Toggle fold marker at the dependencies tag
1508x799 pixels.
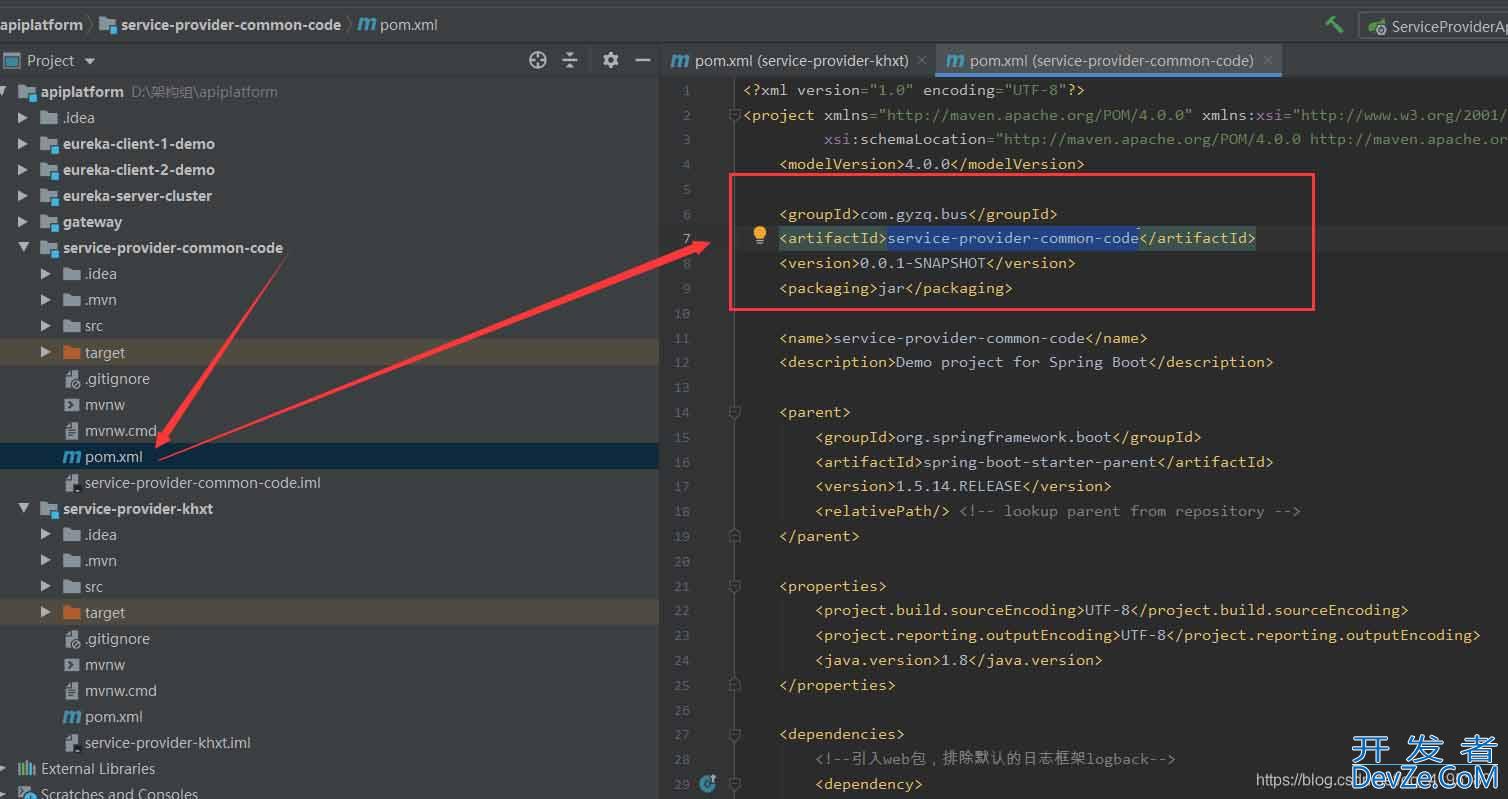735,735
